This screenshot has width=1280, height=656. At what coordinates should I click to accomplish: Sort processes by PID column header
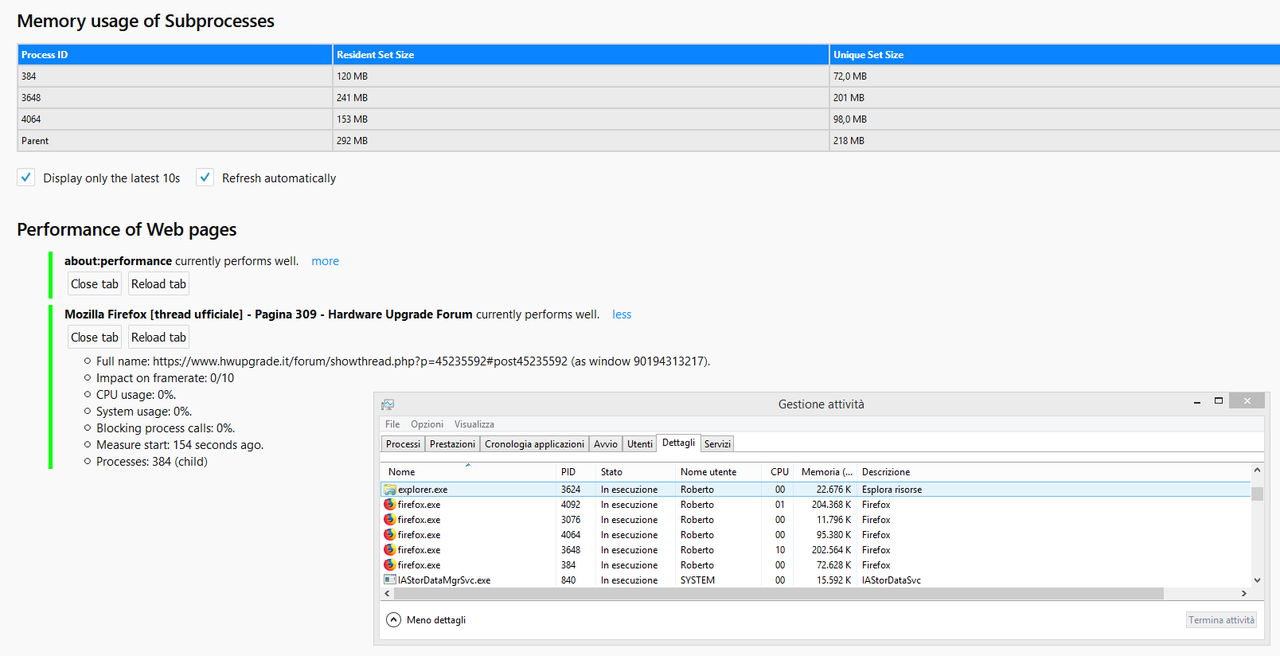click(575, 471)
